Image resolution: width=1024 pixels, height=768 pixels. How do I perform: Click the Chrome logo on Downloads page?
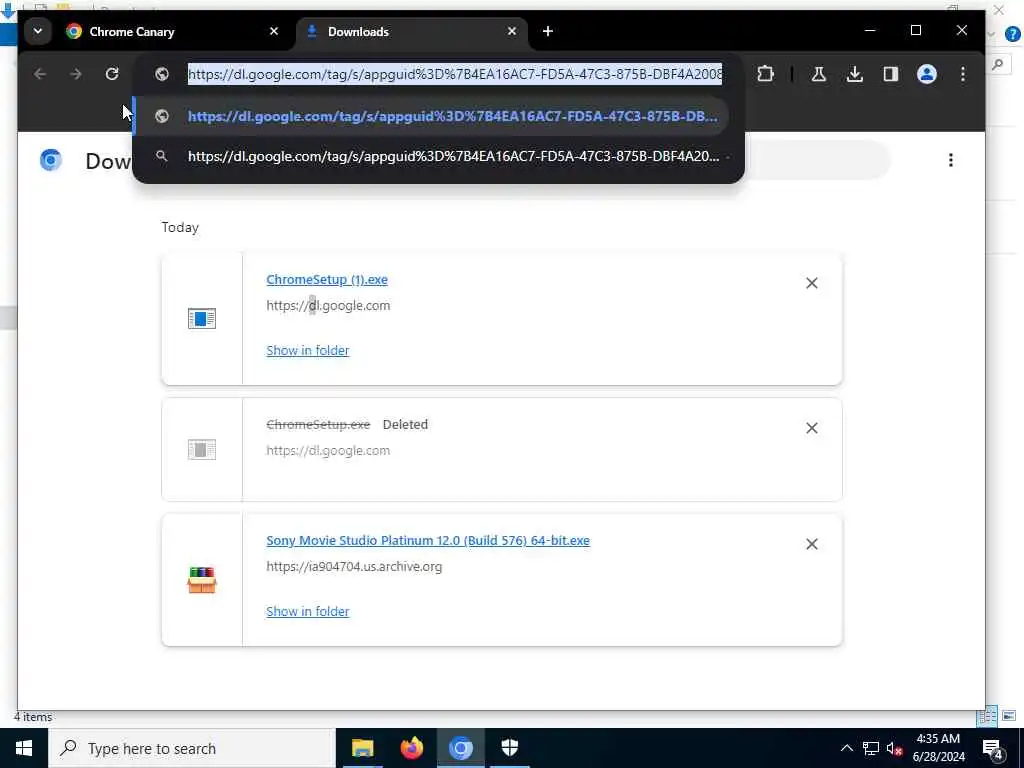51,160
